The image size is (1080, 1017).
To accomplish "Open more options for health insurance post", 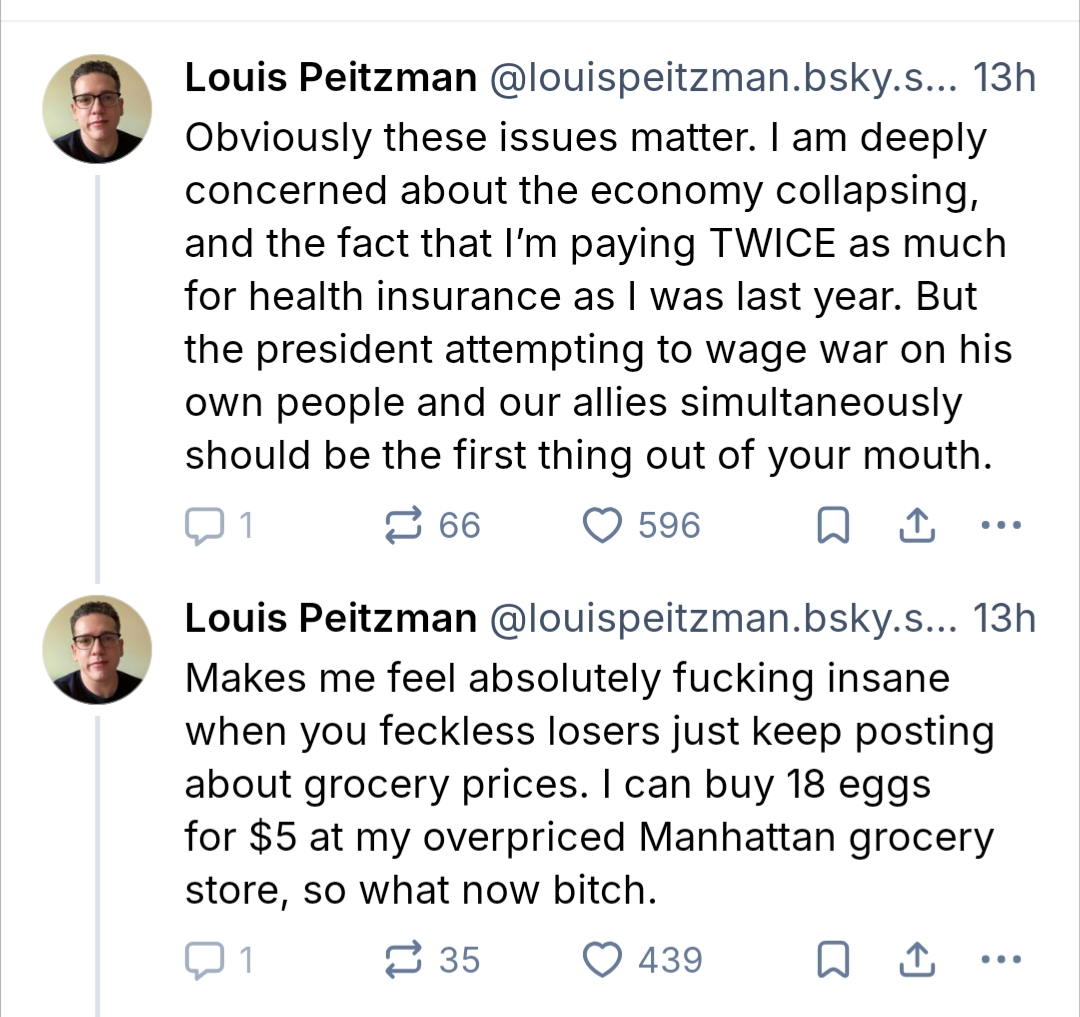I will [1001, 526].
